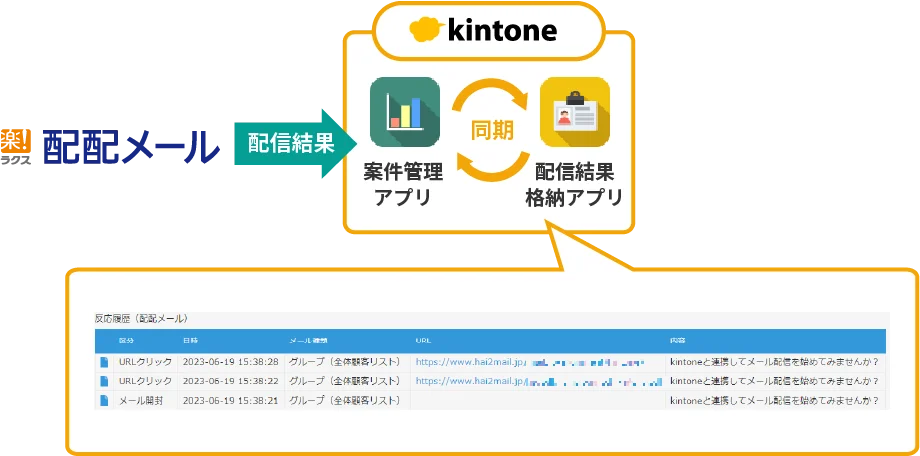
Task: Click the 楽! ラクス logo mark
Action: click(x=16, y=147)
